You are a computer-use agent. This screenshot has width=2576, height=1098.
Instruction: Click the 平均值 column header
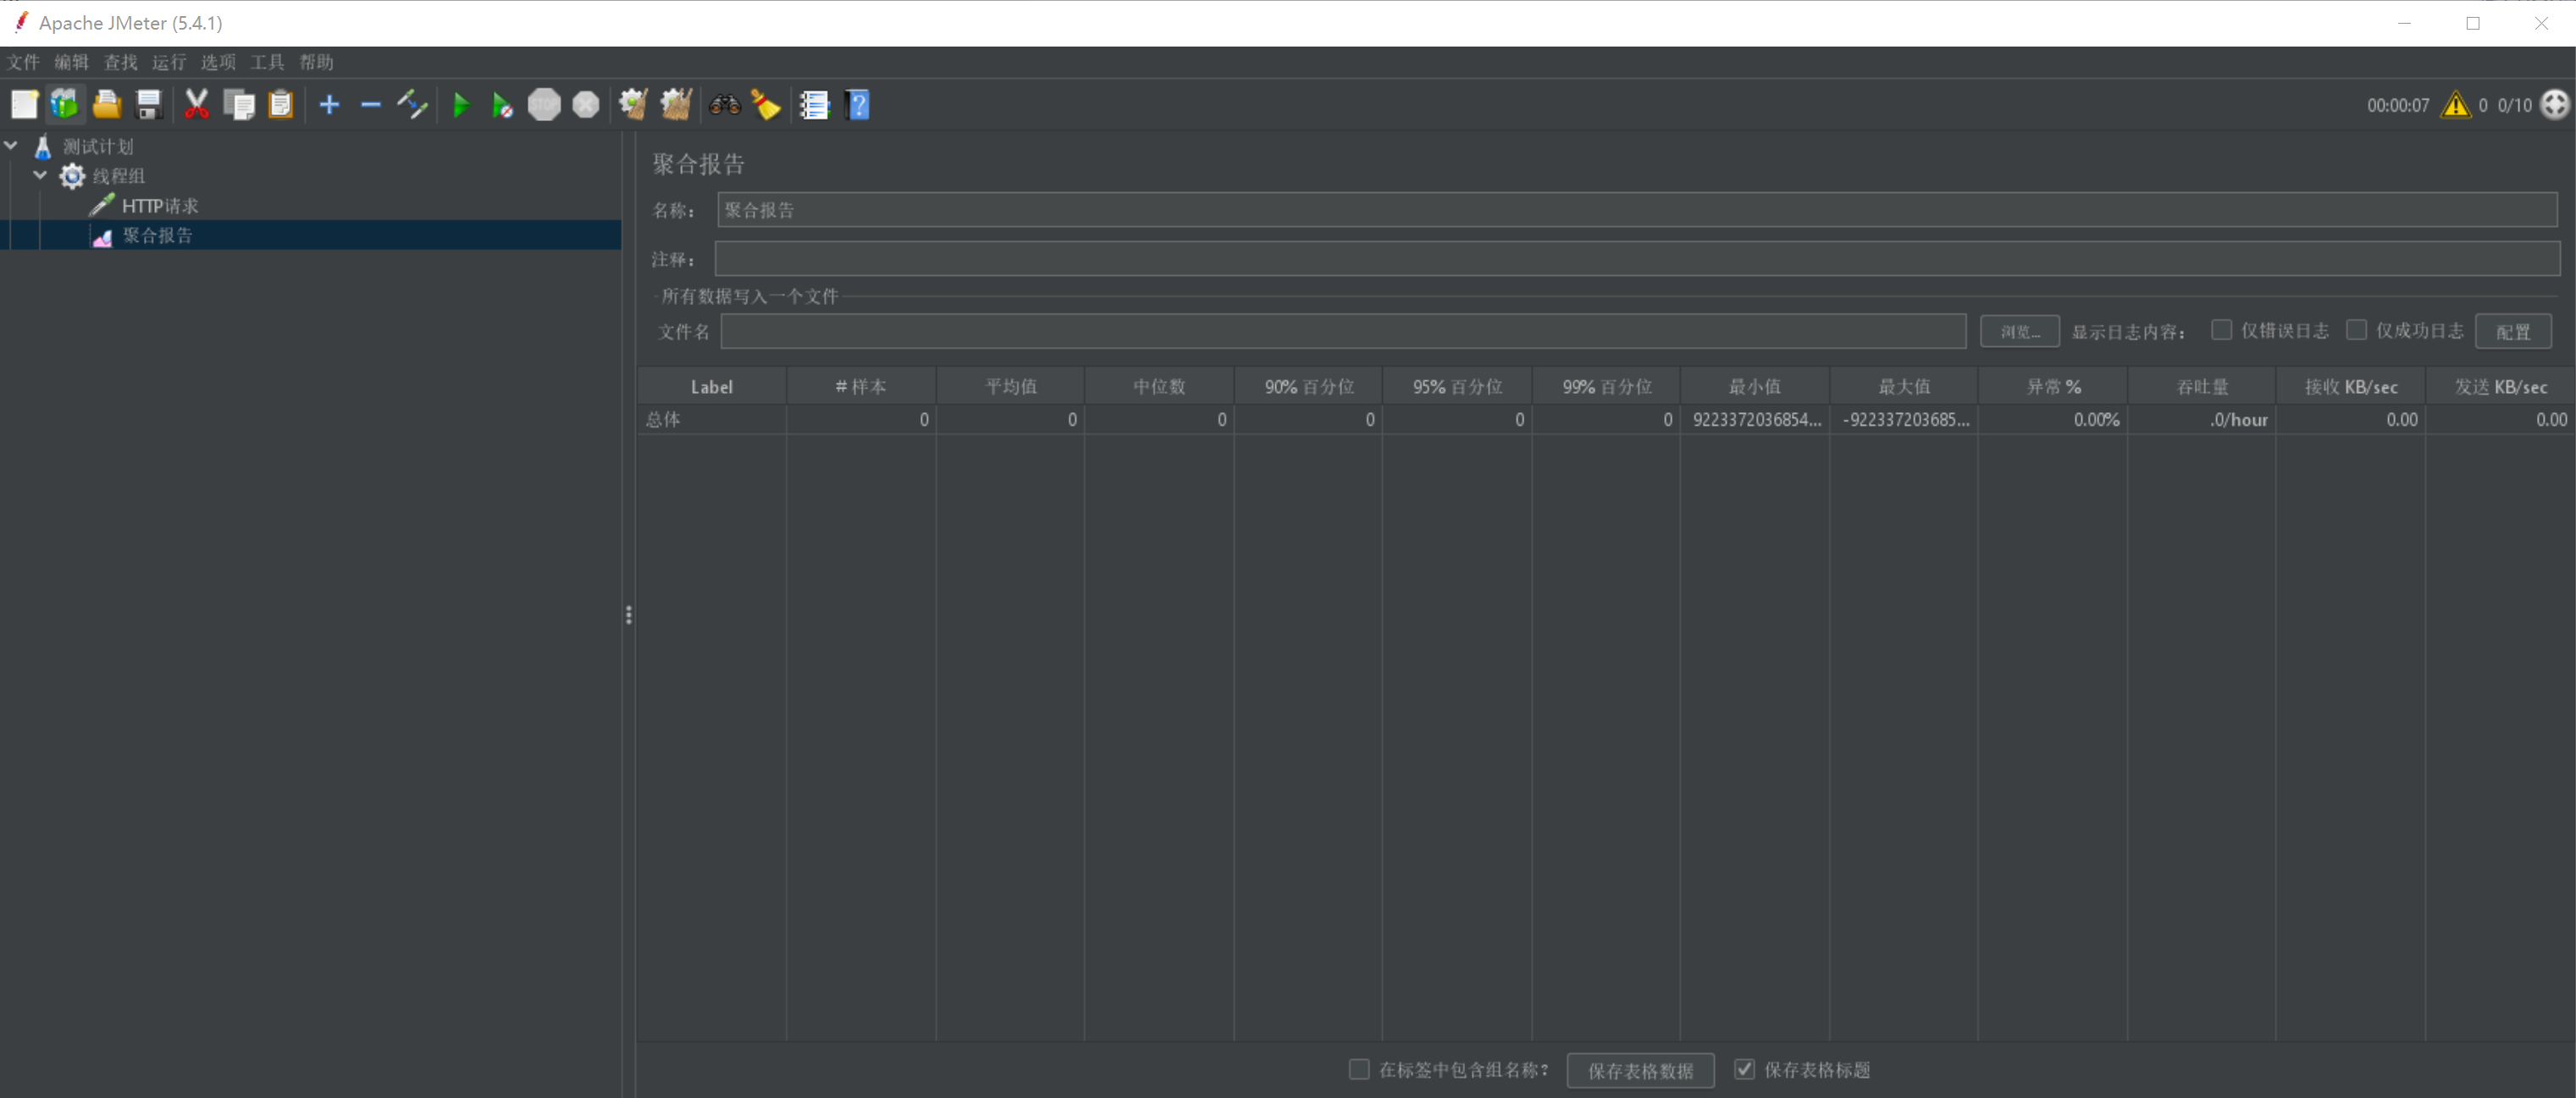[x=1010, y=386]
